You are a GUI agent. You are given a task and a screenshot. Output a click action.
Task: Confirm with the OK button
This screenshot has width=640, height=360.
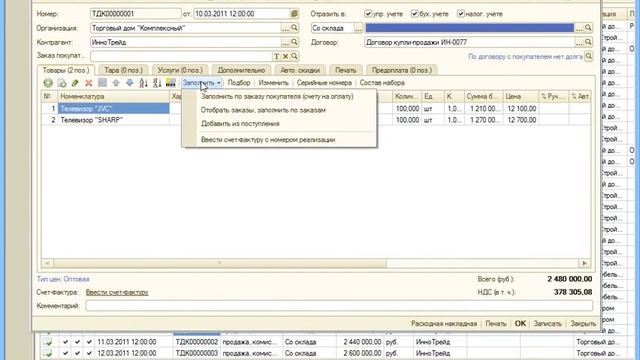pyautogui.click(x=520, y=324)
